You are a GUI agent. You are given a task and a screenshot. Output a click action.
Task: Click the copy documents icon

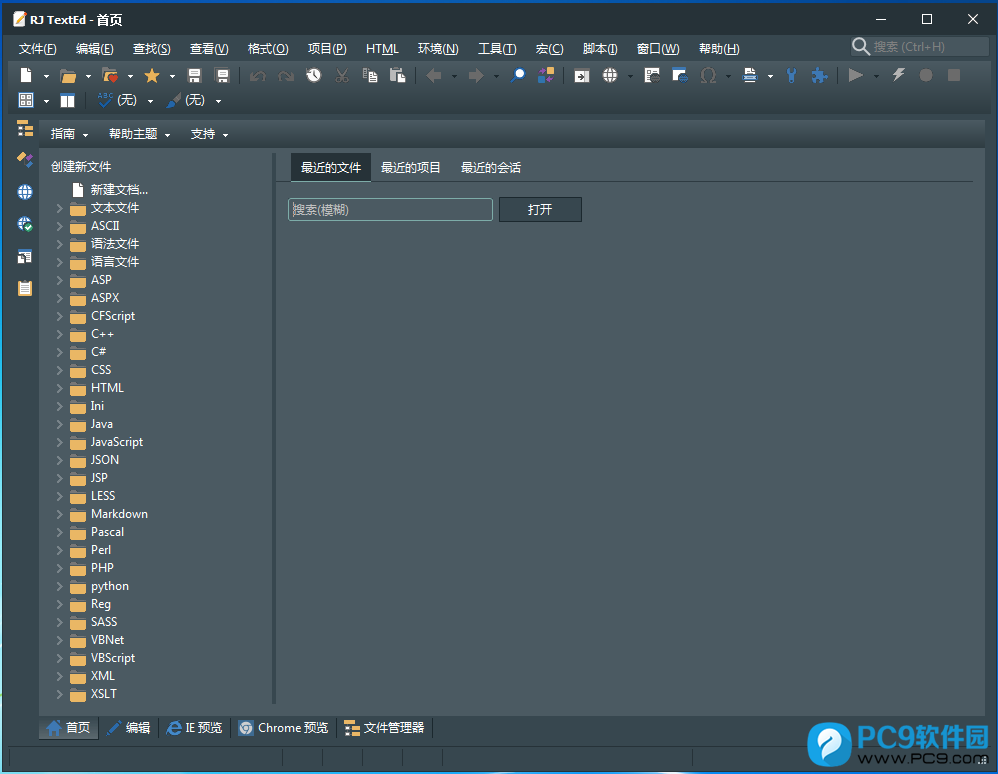[370, 75]
